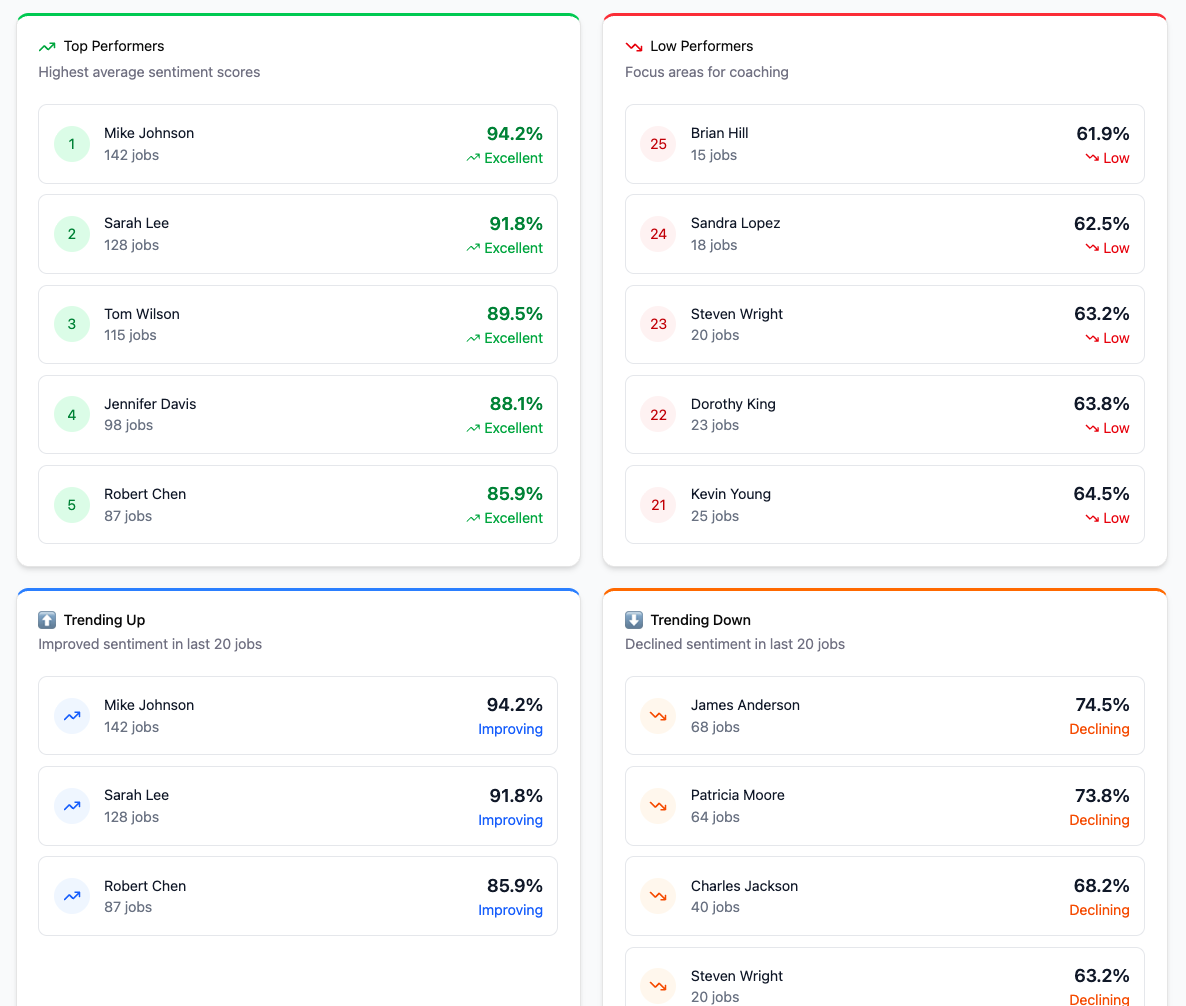
Task: Click the rank badge 21 beside Kevin Young
Action: (x=658, y=505)
